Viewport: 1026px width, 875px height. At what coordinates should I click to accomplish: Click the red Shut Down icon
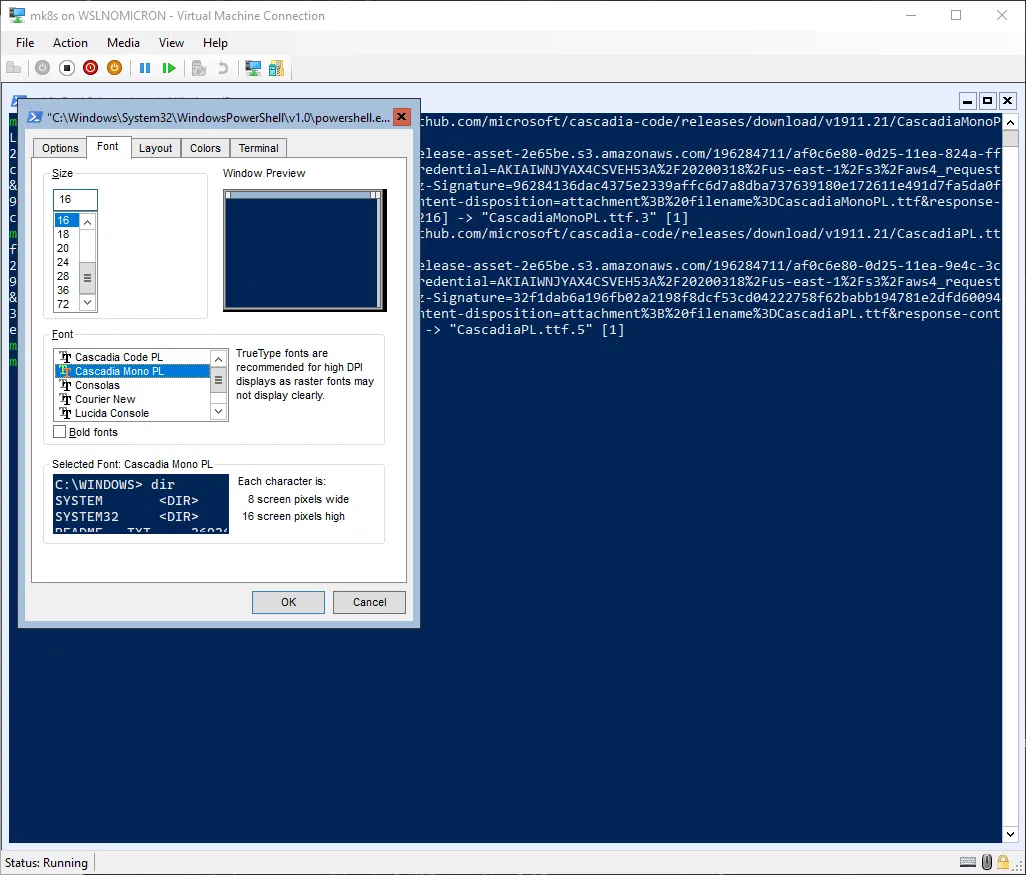tap(91, 68)
